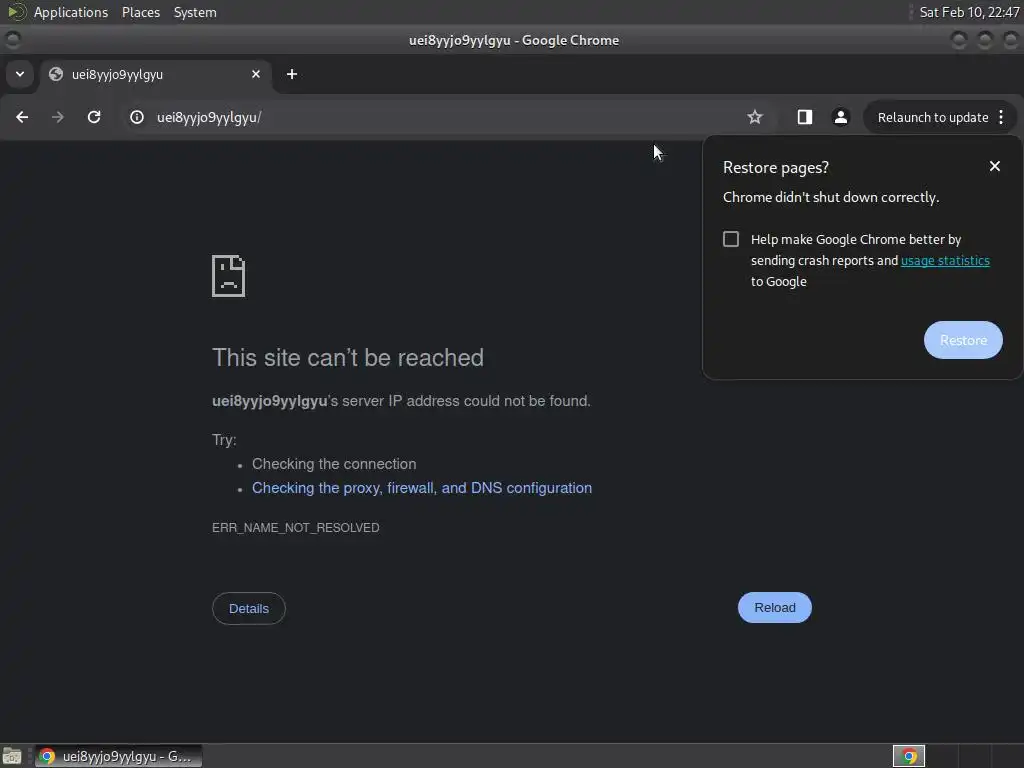Open the usage statistics link

pyautogui.click(x=945, y=261)
